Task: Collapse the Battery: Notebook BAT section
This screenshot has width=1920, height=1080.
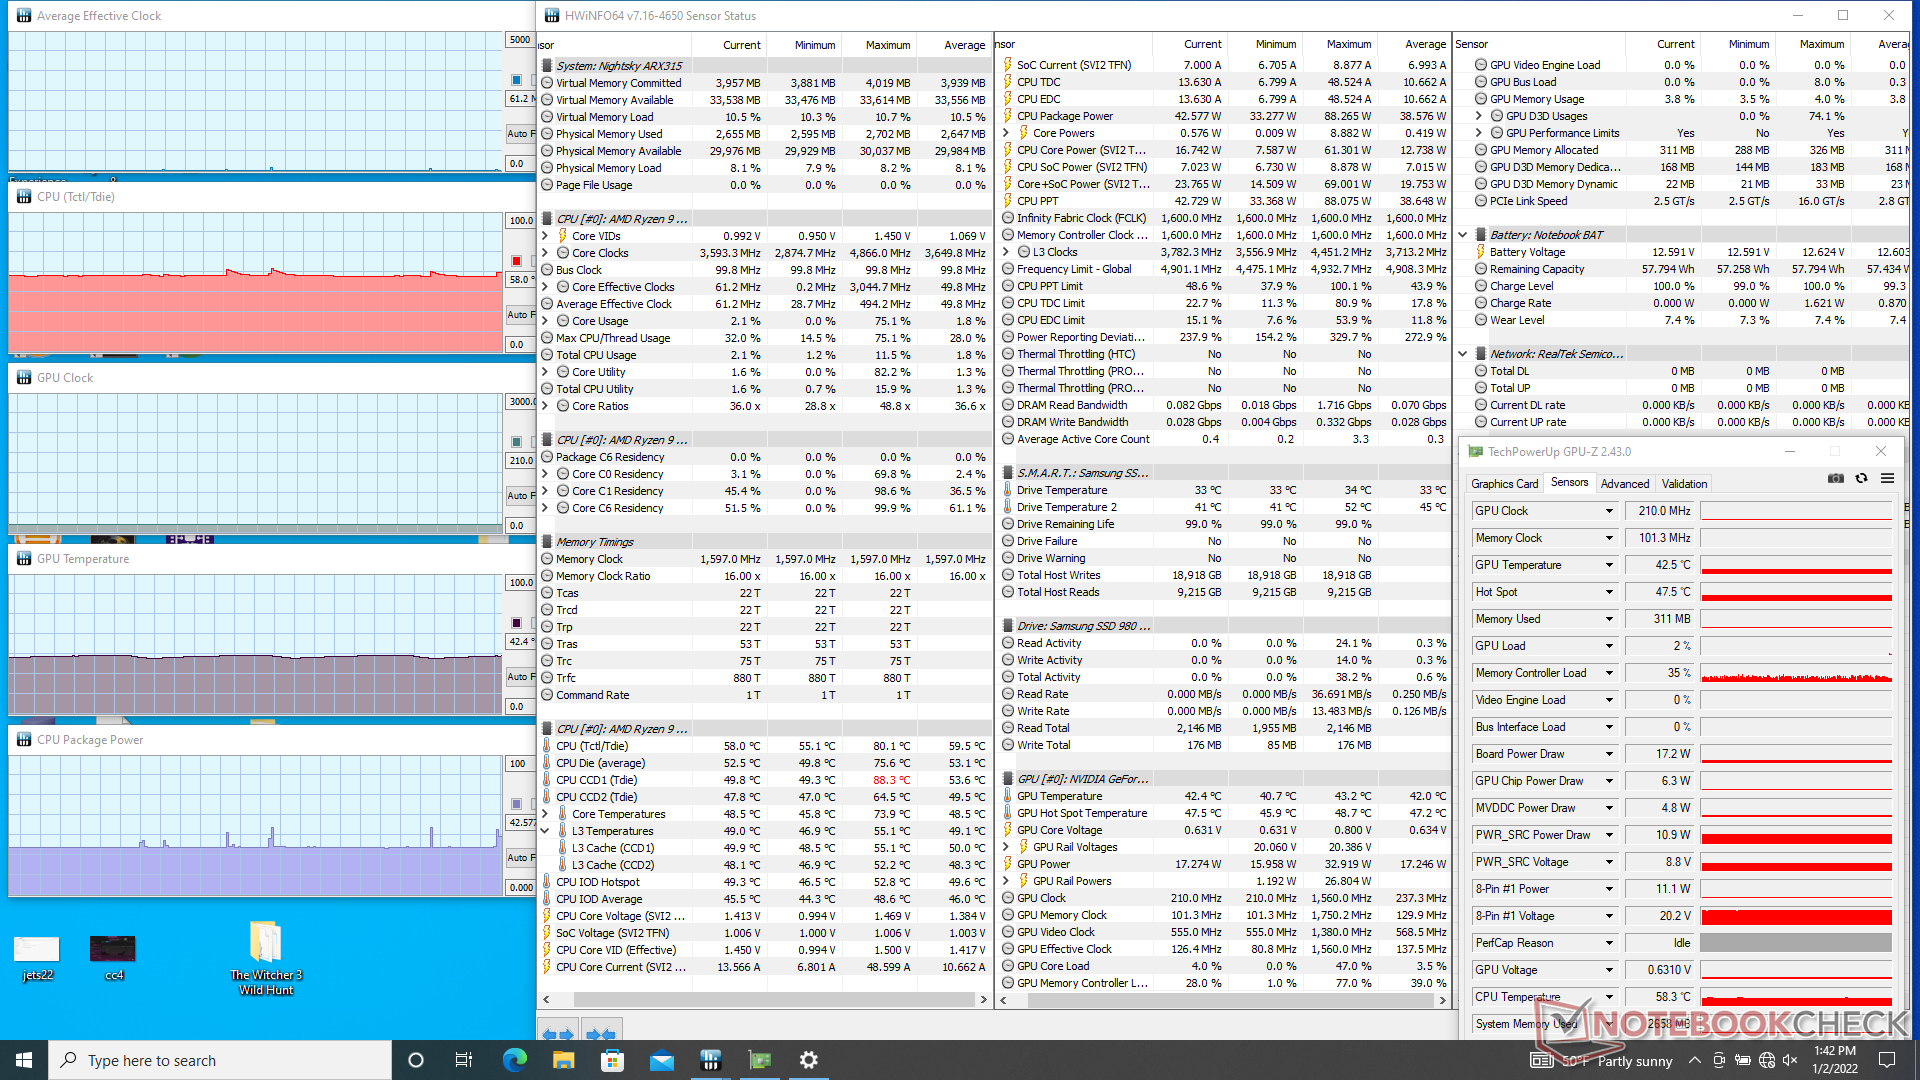Action: click(1463, 235)
